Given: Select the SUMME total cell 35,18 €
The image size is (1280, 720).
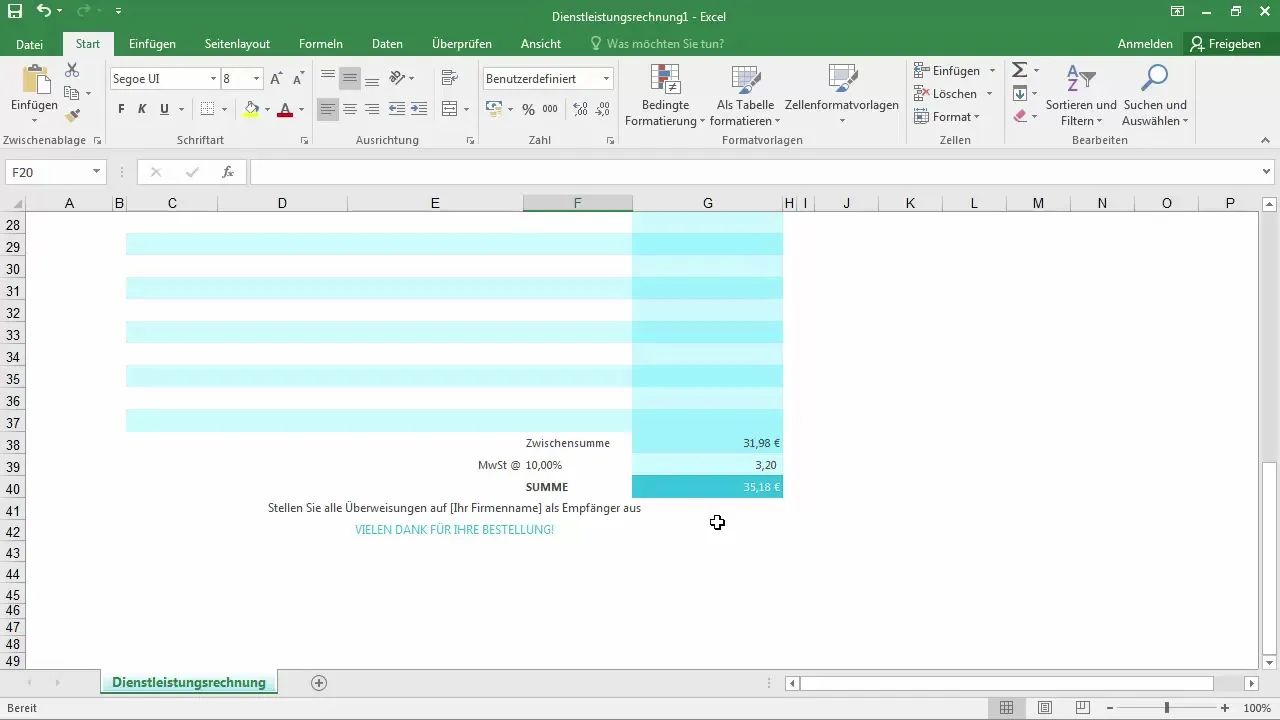Looking at the screenshot, I should [707, 487].
